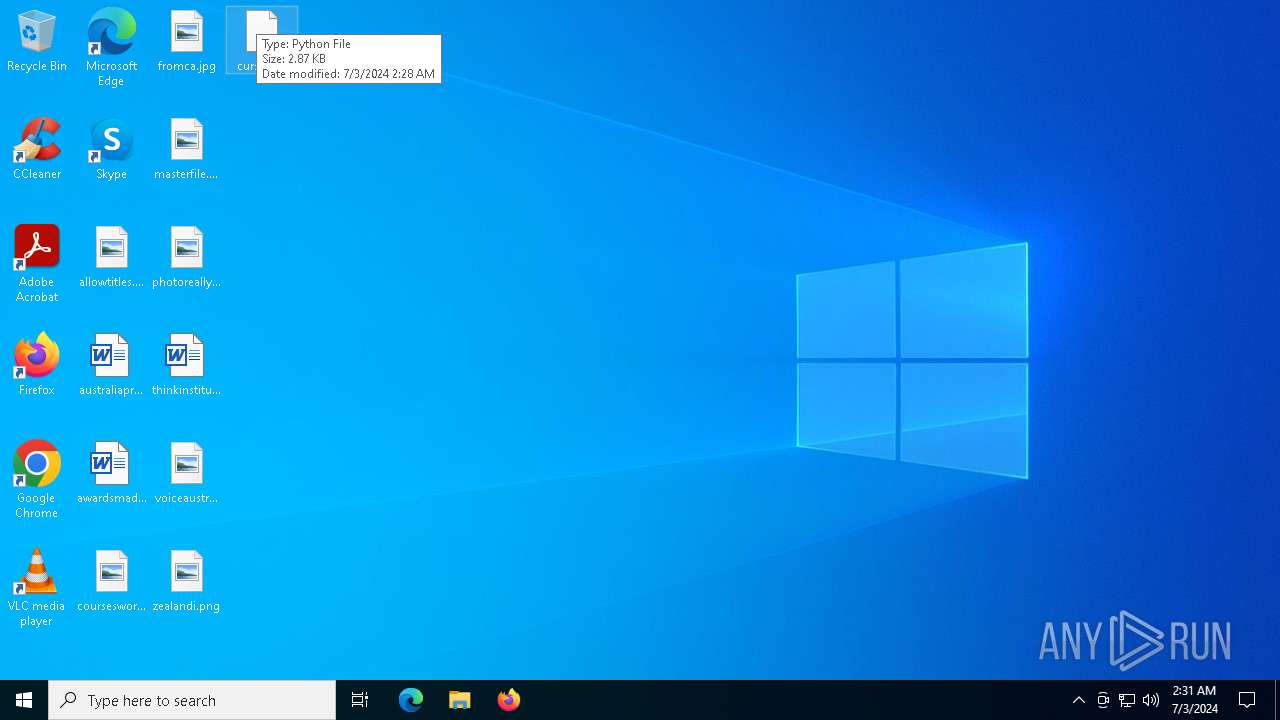This screenshot has height=720, width=1280.
Task: Launch Edge from the taskbar
Action: pyautogui.click(x=411, y=700)
